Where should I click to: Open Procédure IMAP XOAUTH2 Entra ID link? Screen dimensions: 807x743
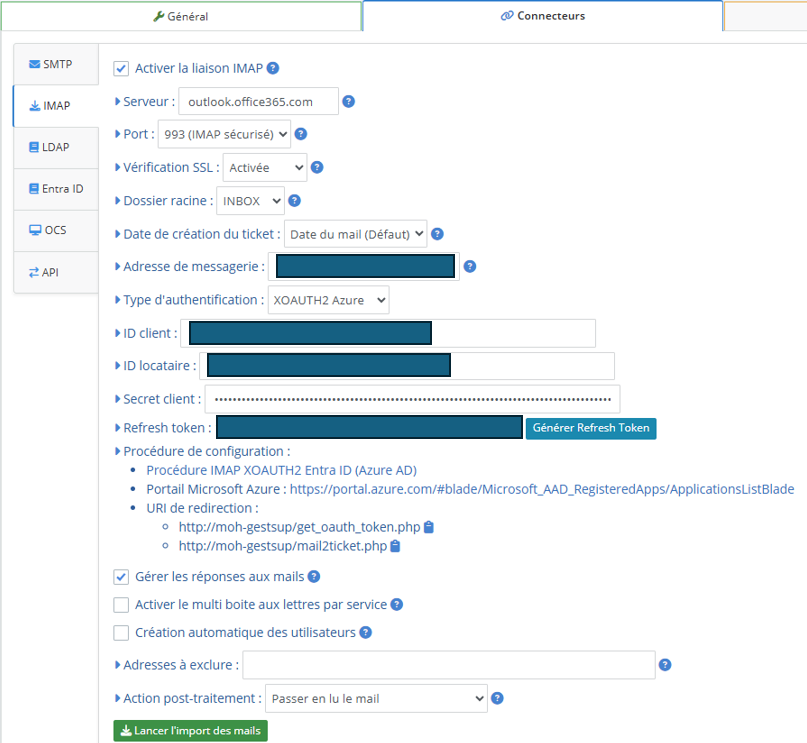point(281,470)
